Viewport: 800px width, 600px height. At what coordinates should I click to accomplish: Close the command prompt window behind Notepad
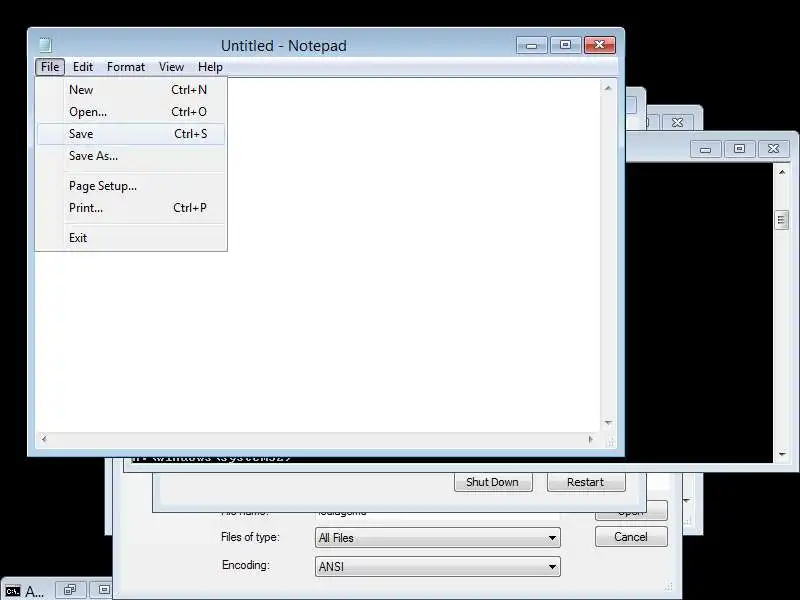[773, 149]
